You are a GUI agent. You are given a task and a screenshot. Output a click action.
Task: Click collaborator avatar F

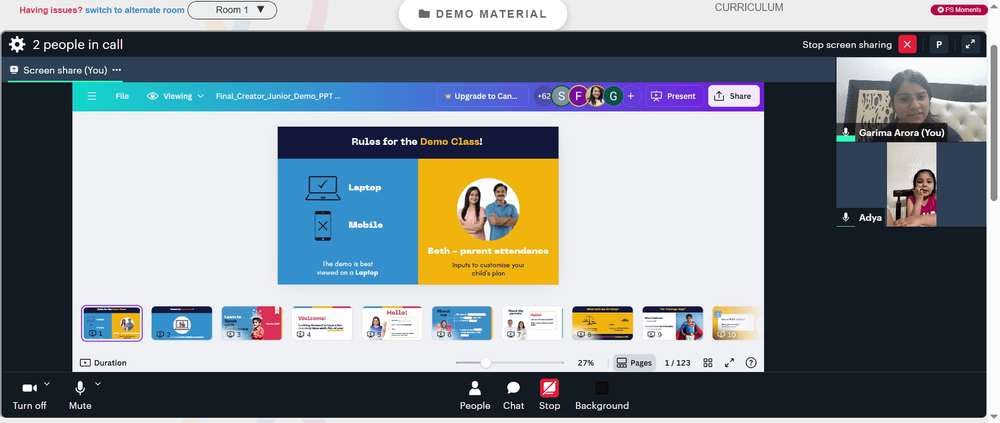tap(578, 96)
